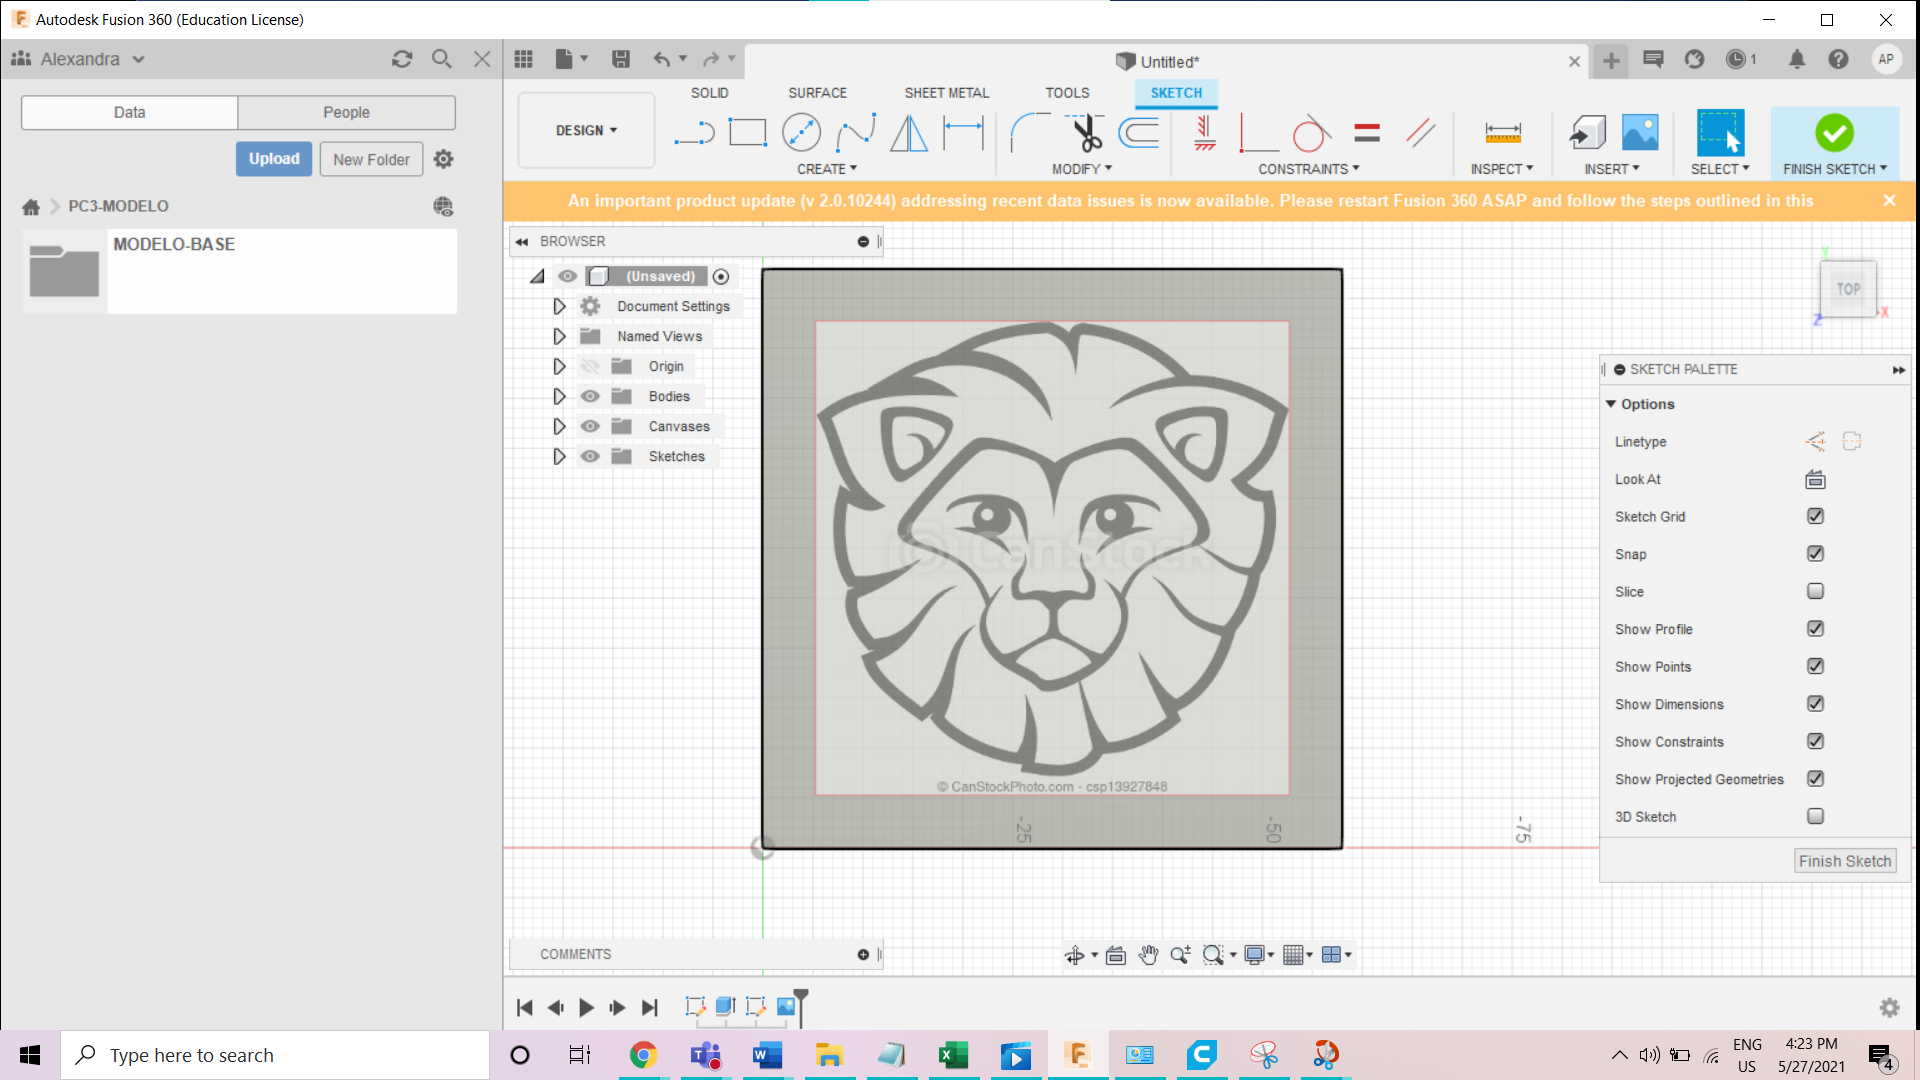Uncheck the Sketch Grid checkbox
The image size is (1920, 1080).
pyautogui.click(x=1815, y=516)
